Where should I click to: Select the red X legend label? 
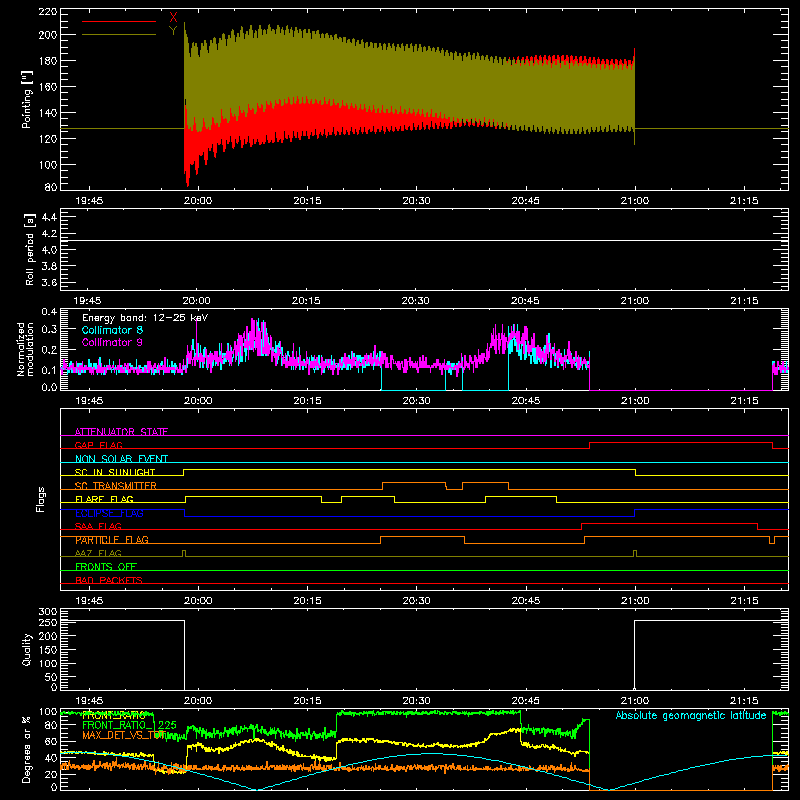click(x=173, y=17)
